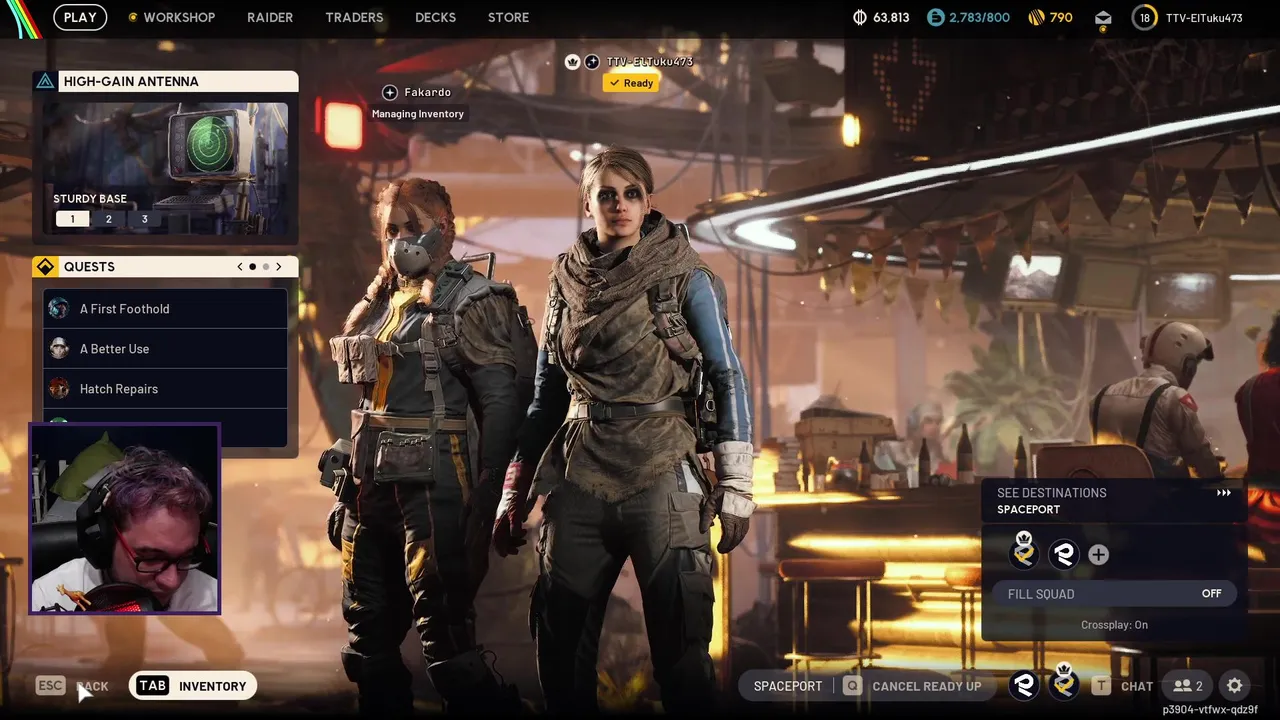Add squad member with plus button
This screenshot has height=720, width=1280.
[x=1098, y=554]
